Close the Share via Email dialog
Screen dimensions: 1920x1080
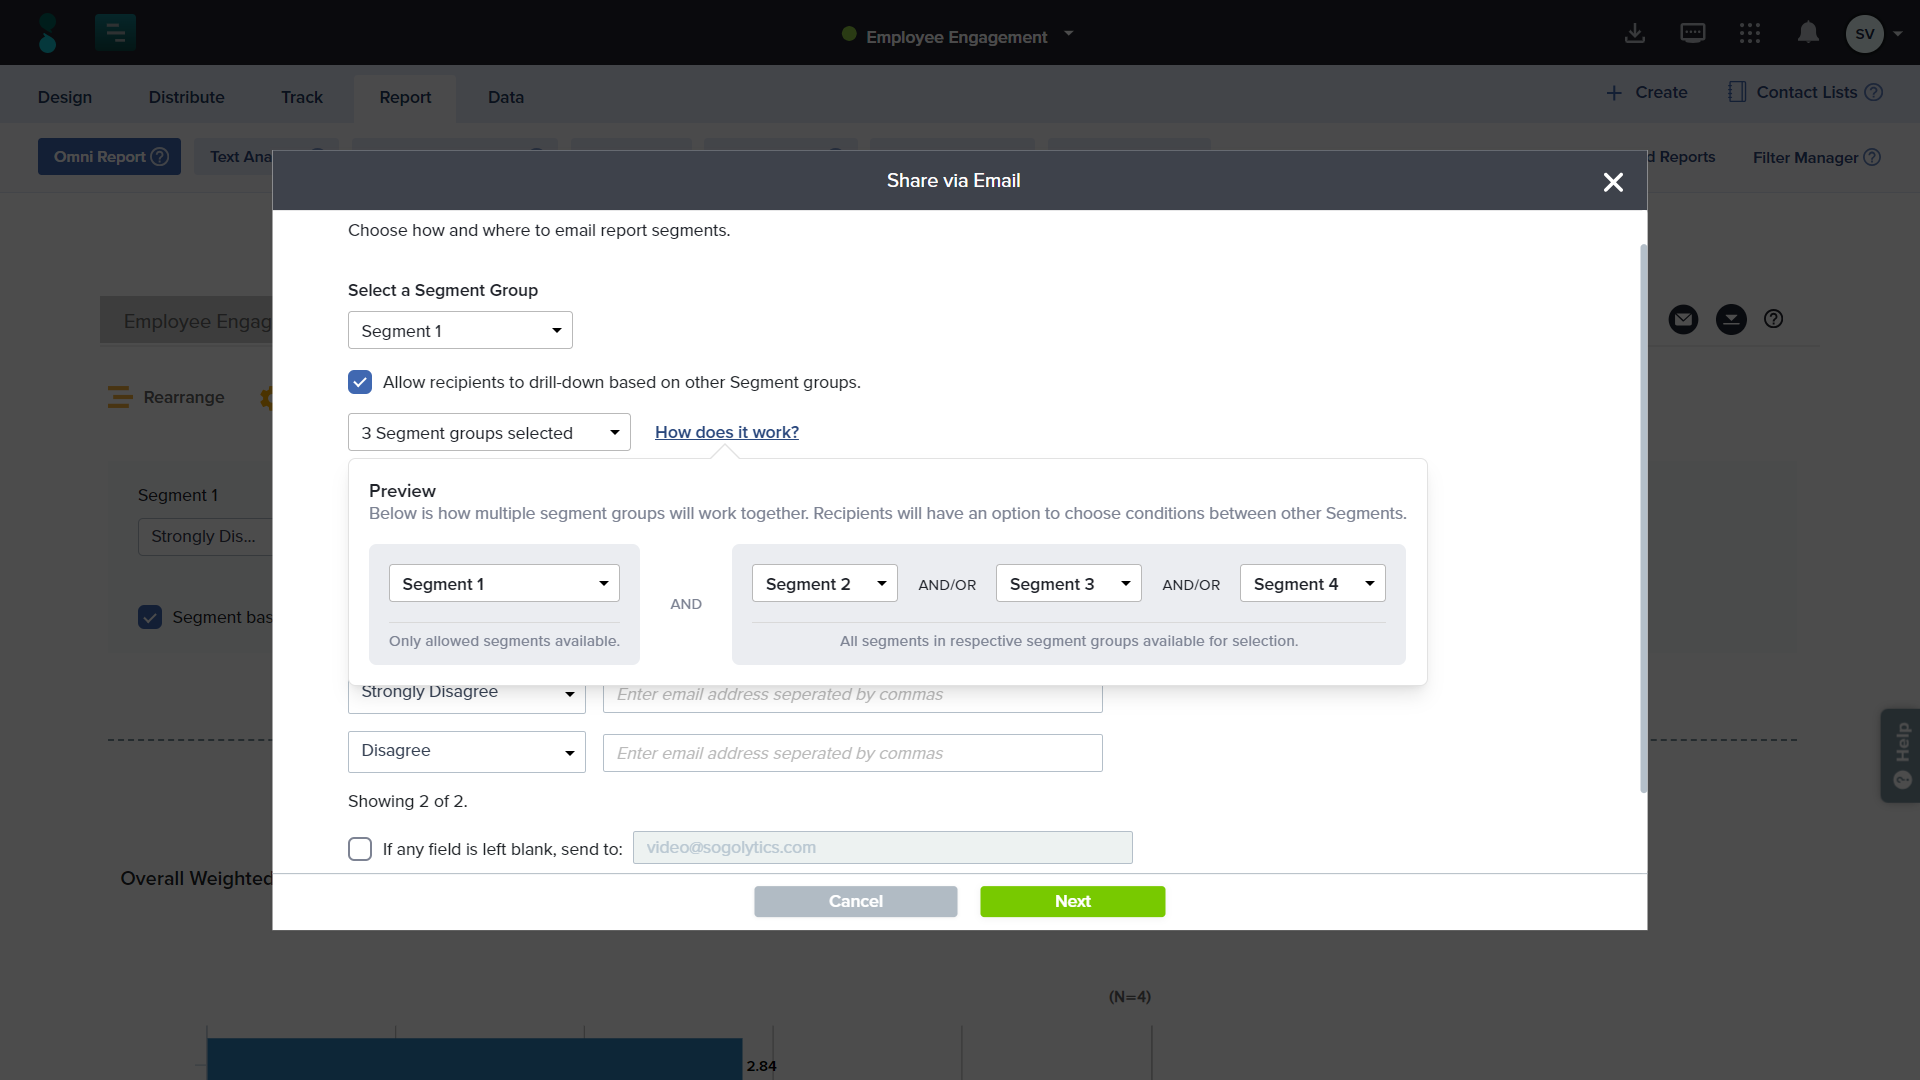click(x=1613, y=182)
